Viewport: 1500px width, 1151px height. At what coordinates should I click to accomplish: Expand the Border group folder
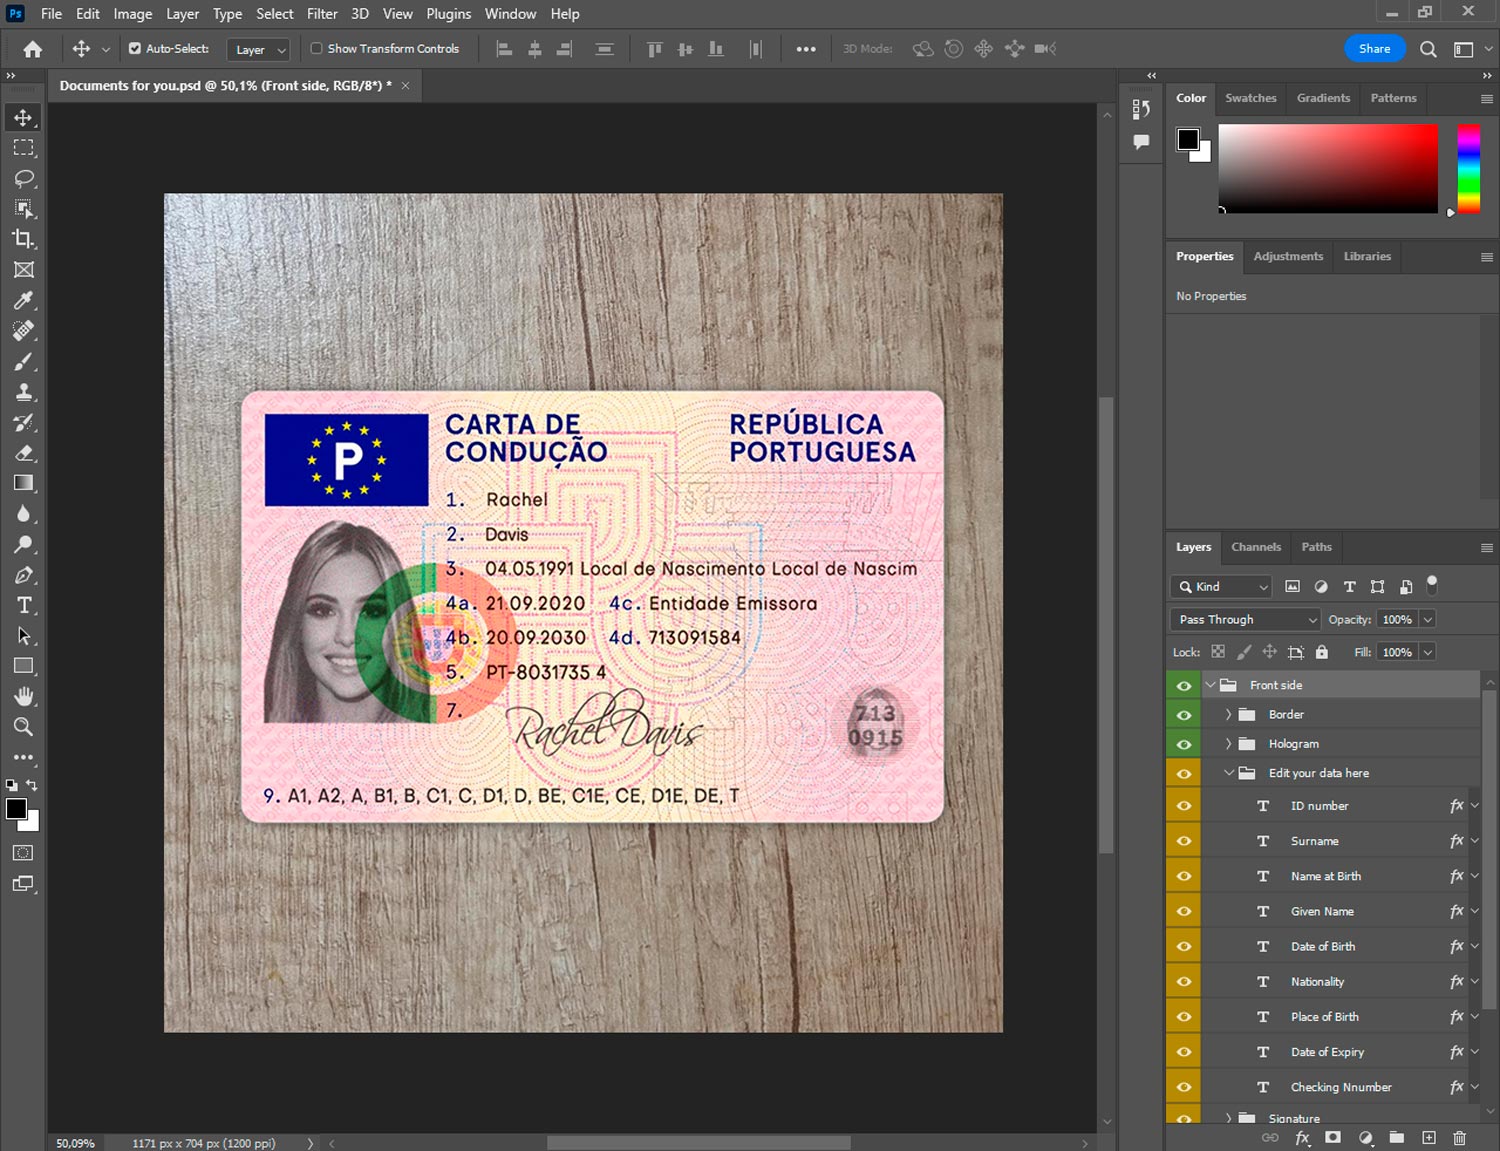1228,715
